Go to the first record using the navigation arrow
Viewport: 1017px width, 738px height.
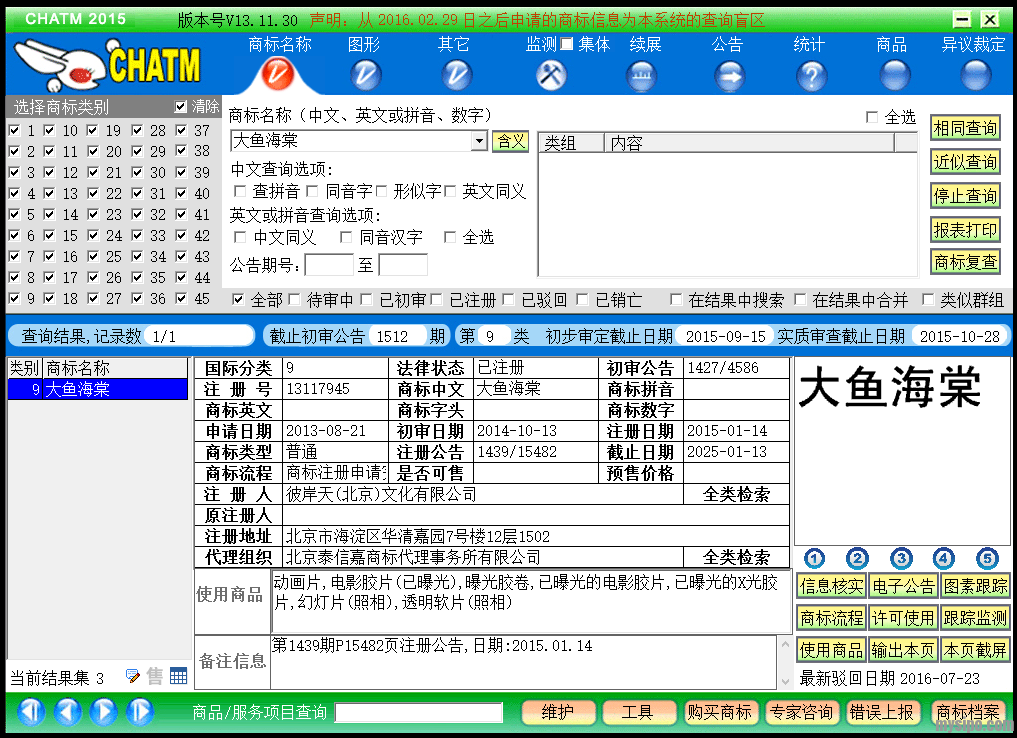coord(31,712)
